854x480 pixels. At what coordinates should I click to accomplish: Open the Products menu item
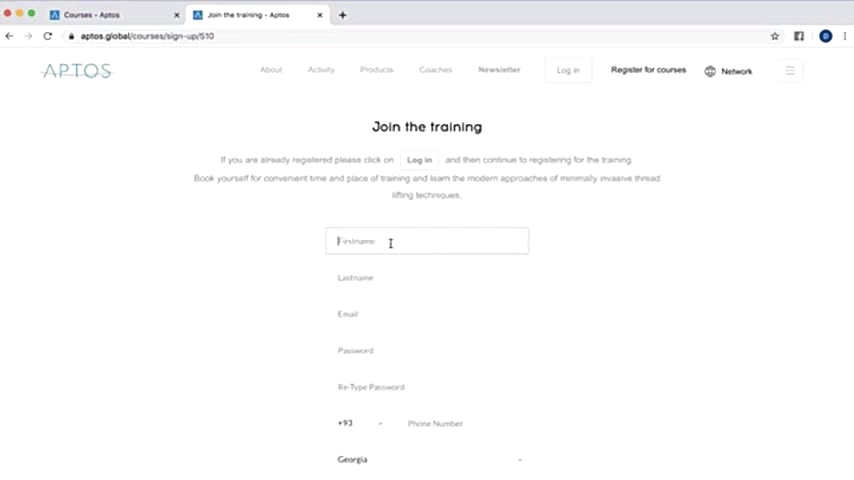[x=376, y=70]
